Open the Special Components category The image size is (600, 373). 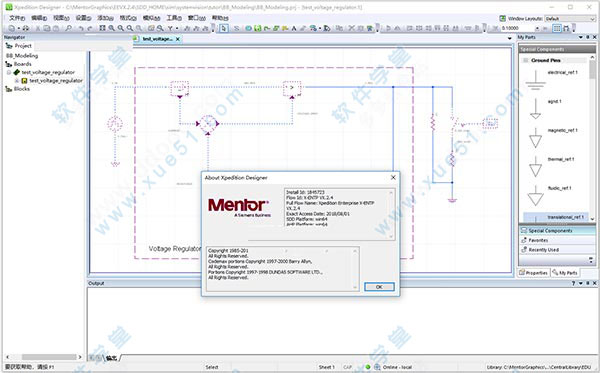(x=557, y=231)
